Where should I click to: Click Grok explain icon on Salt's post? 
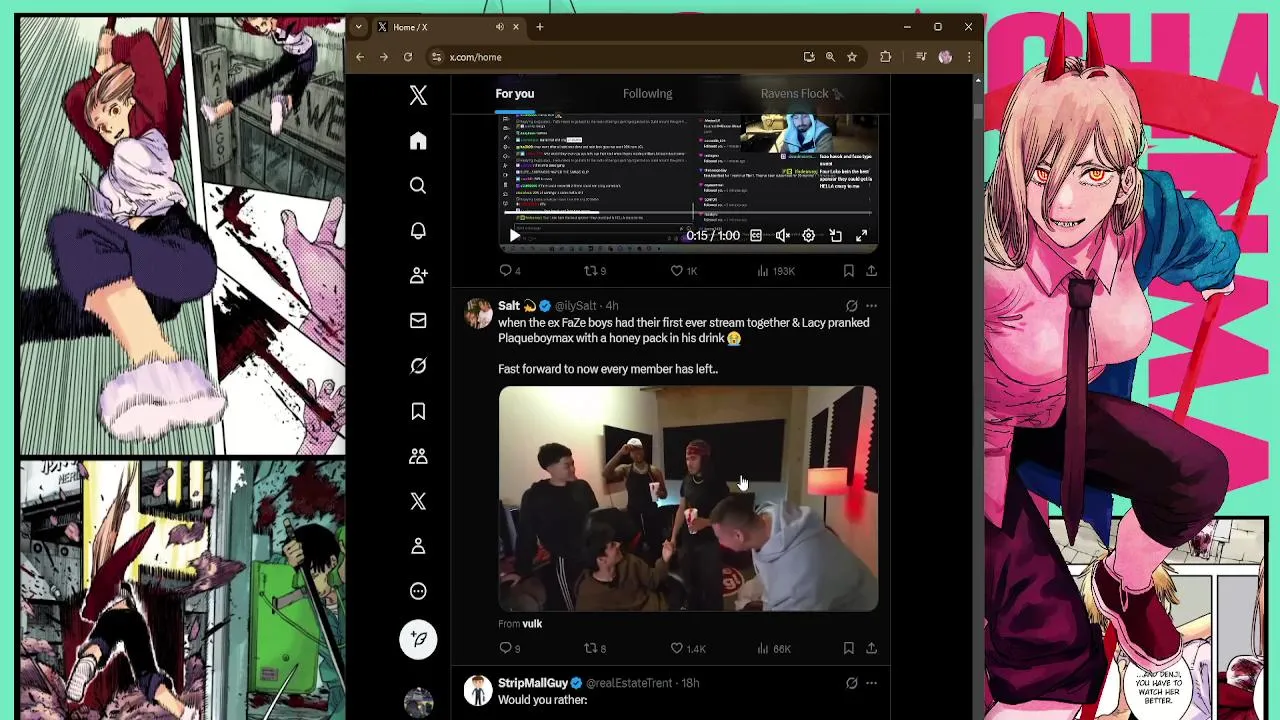click(851, 306)
